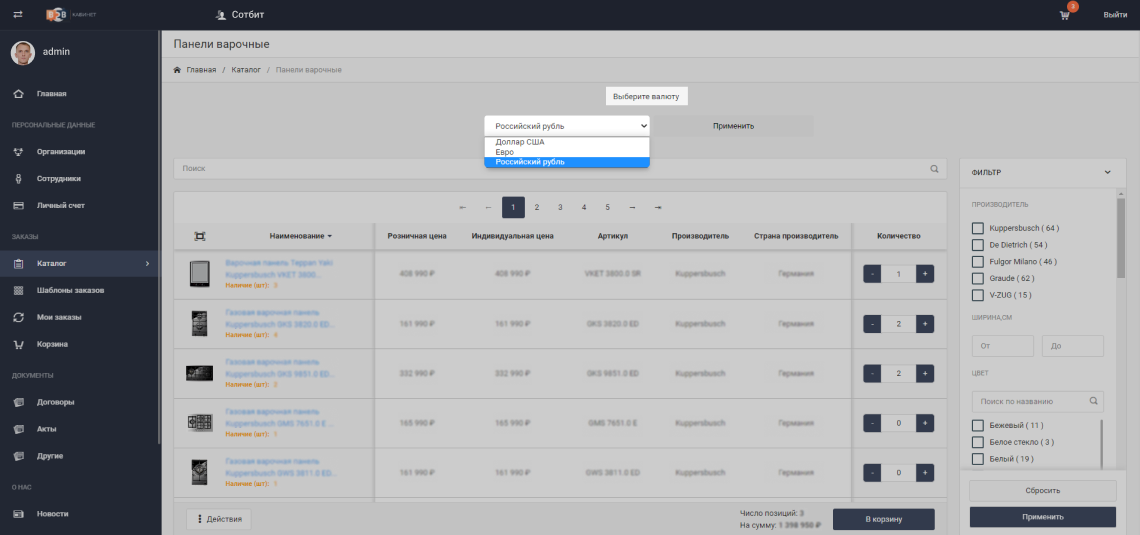Click Применить next to currency select
The width and height of the screenshot is (1140, 535).
733,126
